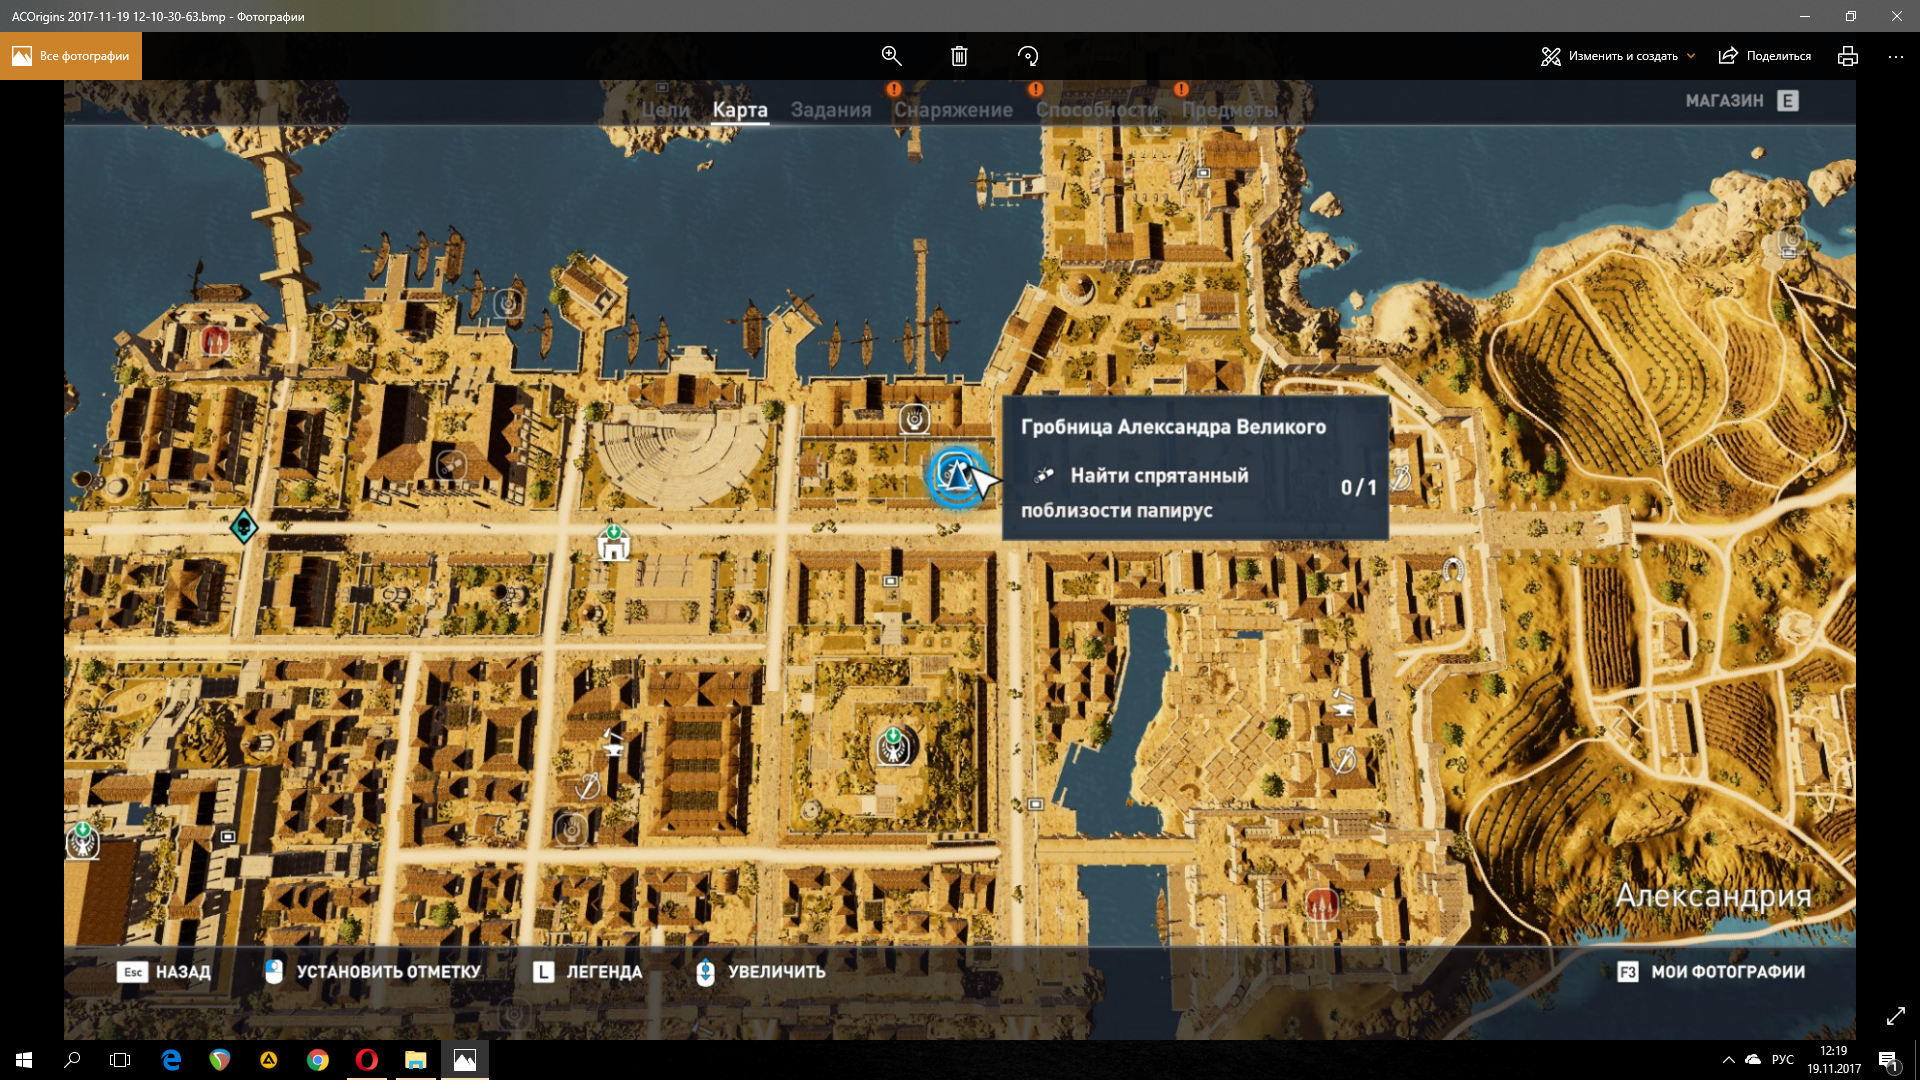The width and height of the screenshot is (1920, 1080).
Task: Click the eagle viewpoint icon at left edge
Action: click(x=83, y=841)
